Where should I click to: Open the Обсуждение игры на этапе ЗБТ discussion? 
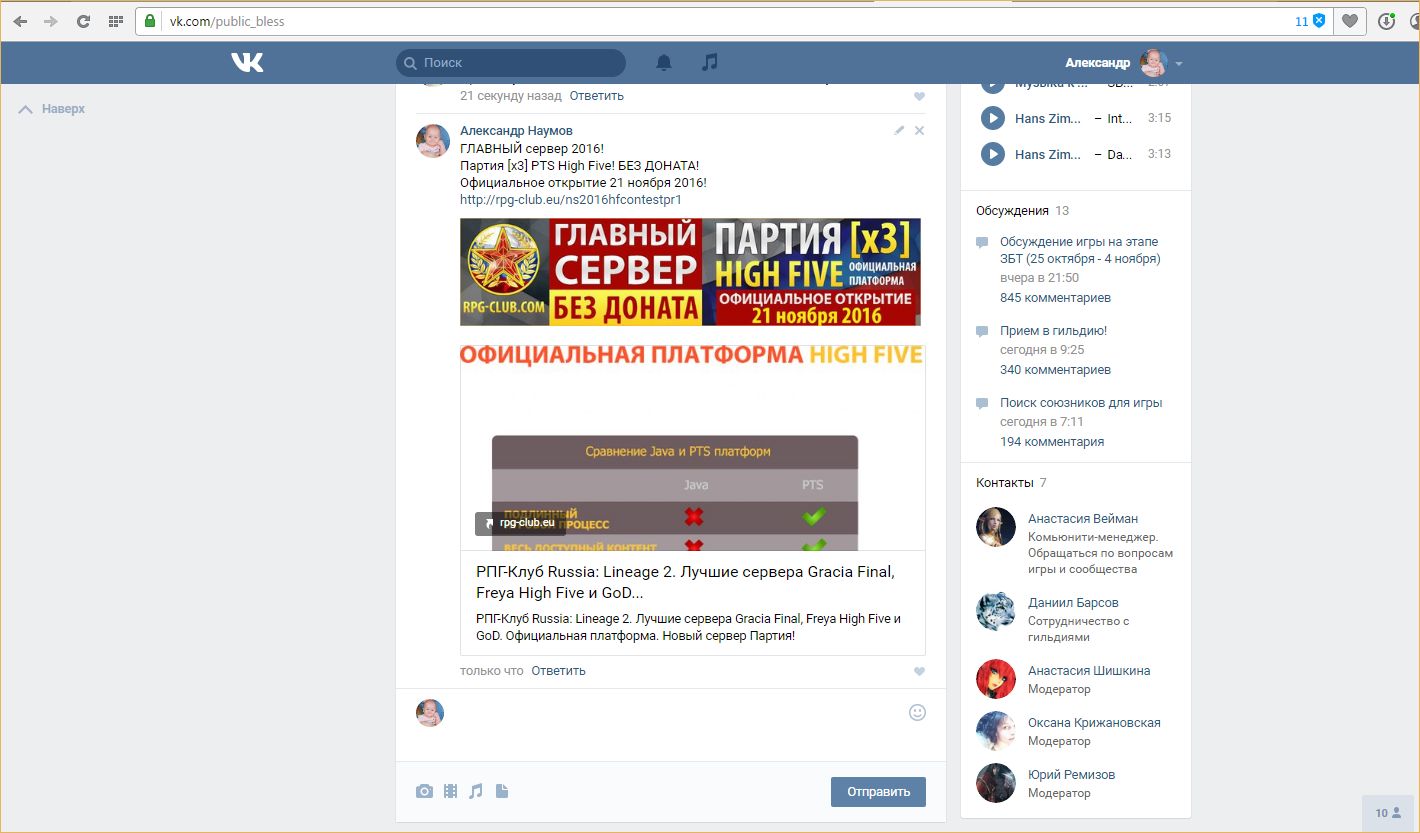coord(1080,250)
